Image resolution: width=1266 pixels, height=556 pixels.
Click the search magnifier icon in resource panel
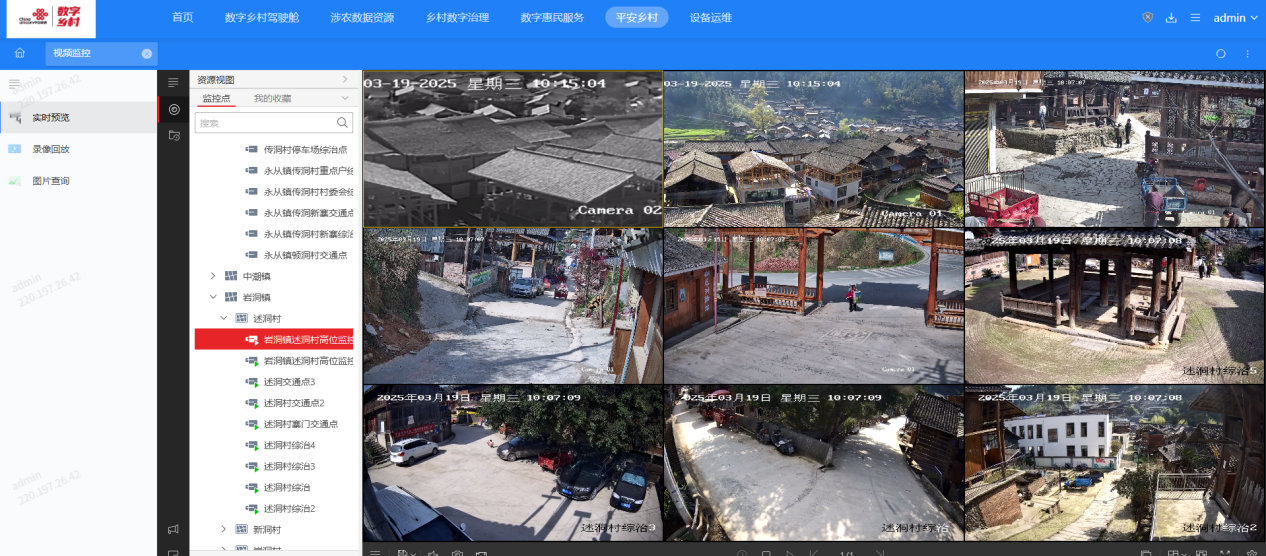pyautogui.click(x=343, y=123)
